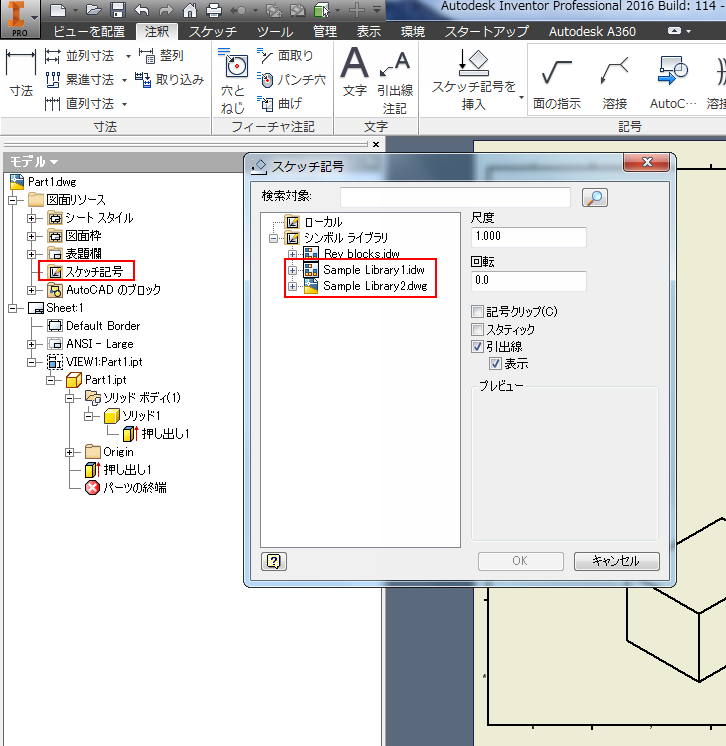Click the 尺度 scale input field
Screen dimensions: 726x746
pyautogui.click(x=529, y=236)
